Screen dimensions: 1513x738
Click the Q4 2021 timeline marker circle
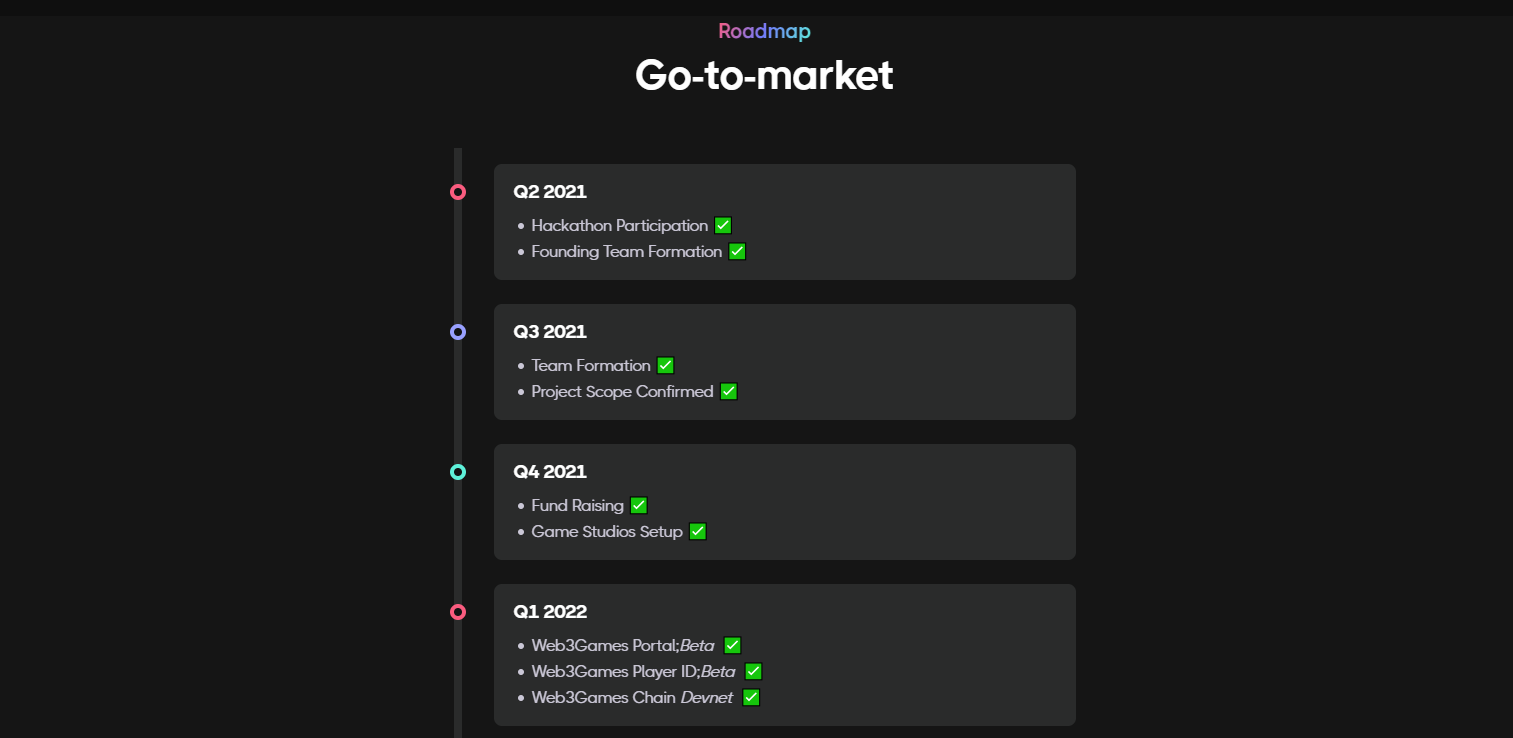(458, 472)
